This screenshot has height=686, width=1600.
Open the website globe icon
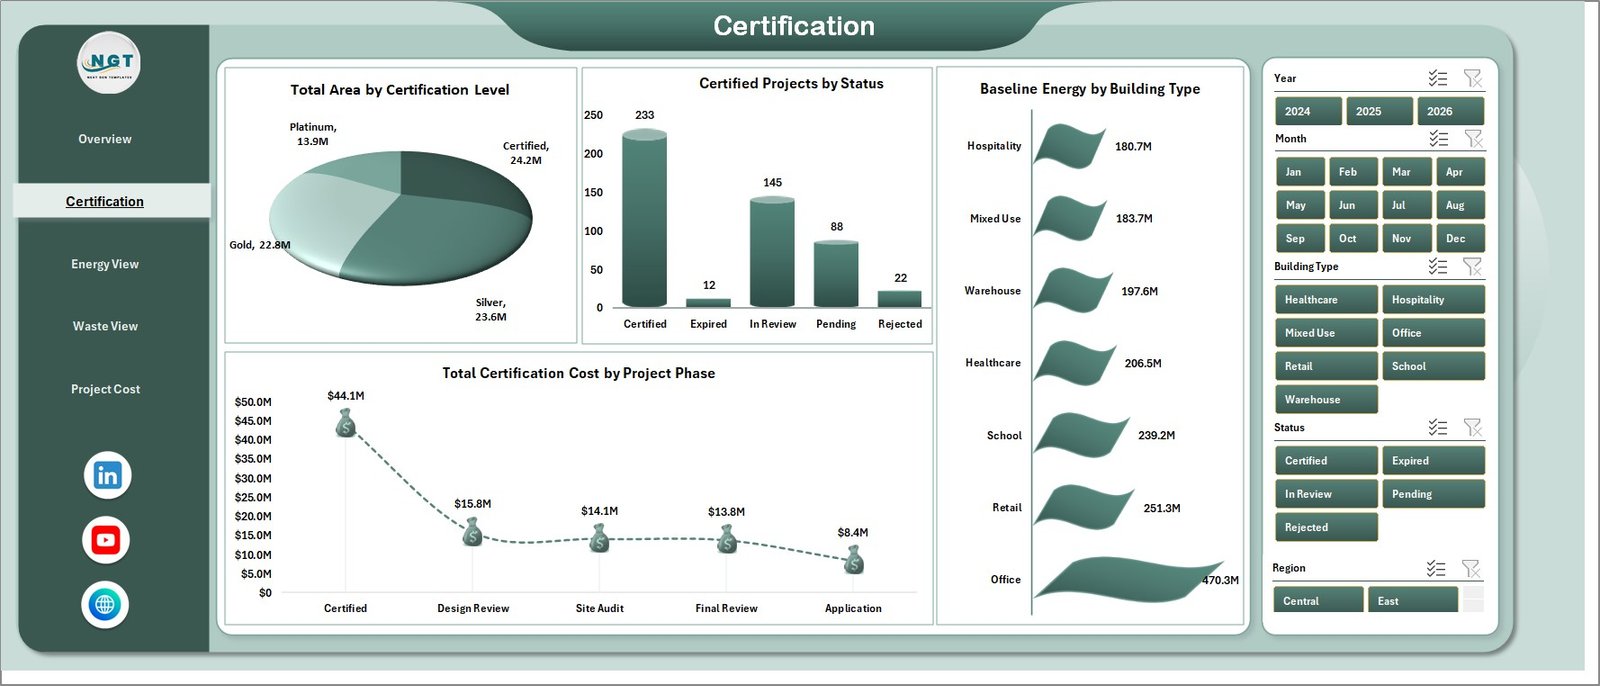[x=105, y=604]
